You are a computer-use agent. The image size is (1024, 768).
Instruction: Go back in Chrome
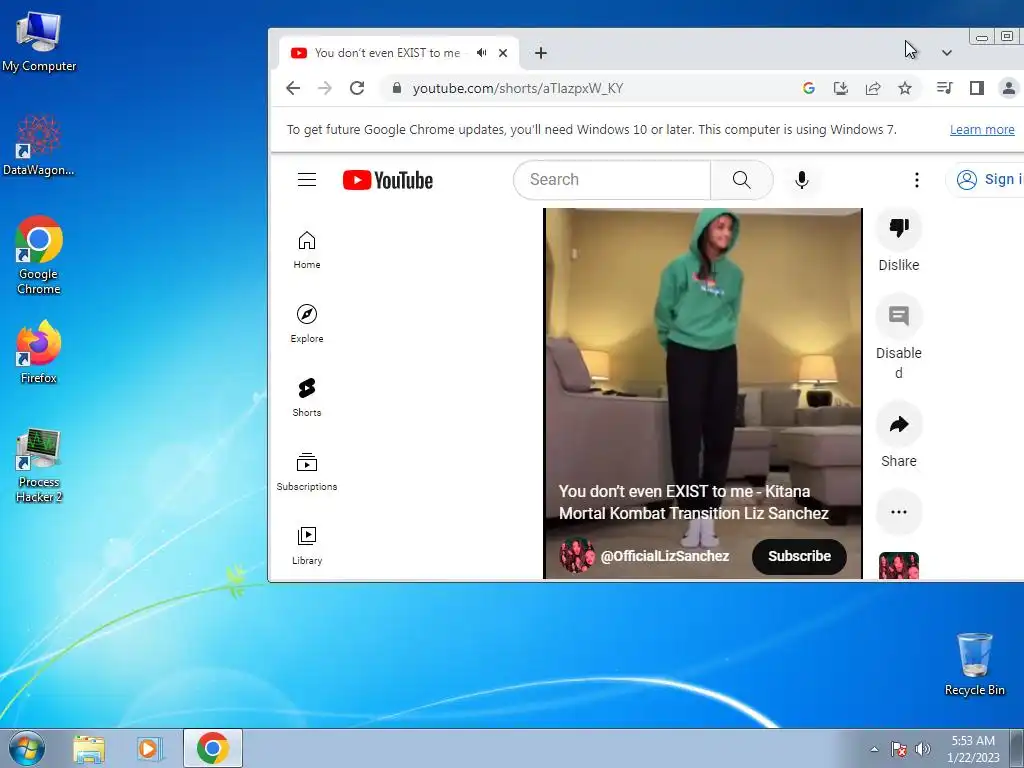tap(293, 88)
